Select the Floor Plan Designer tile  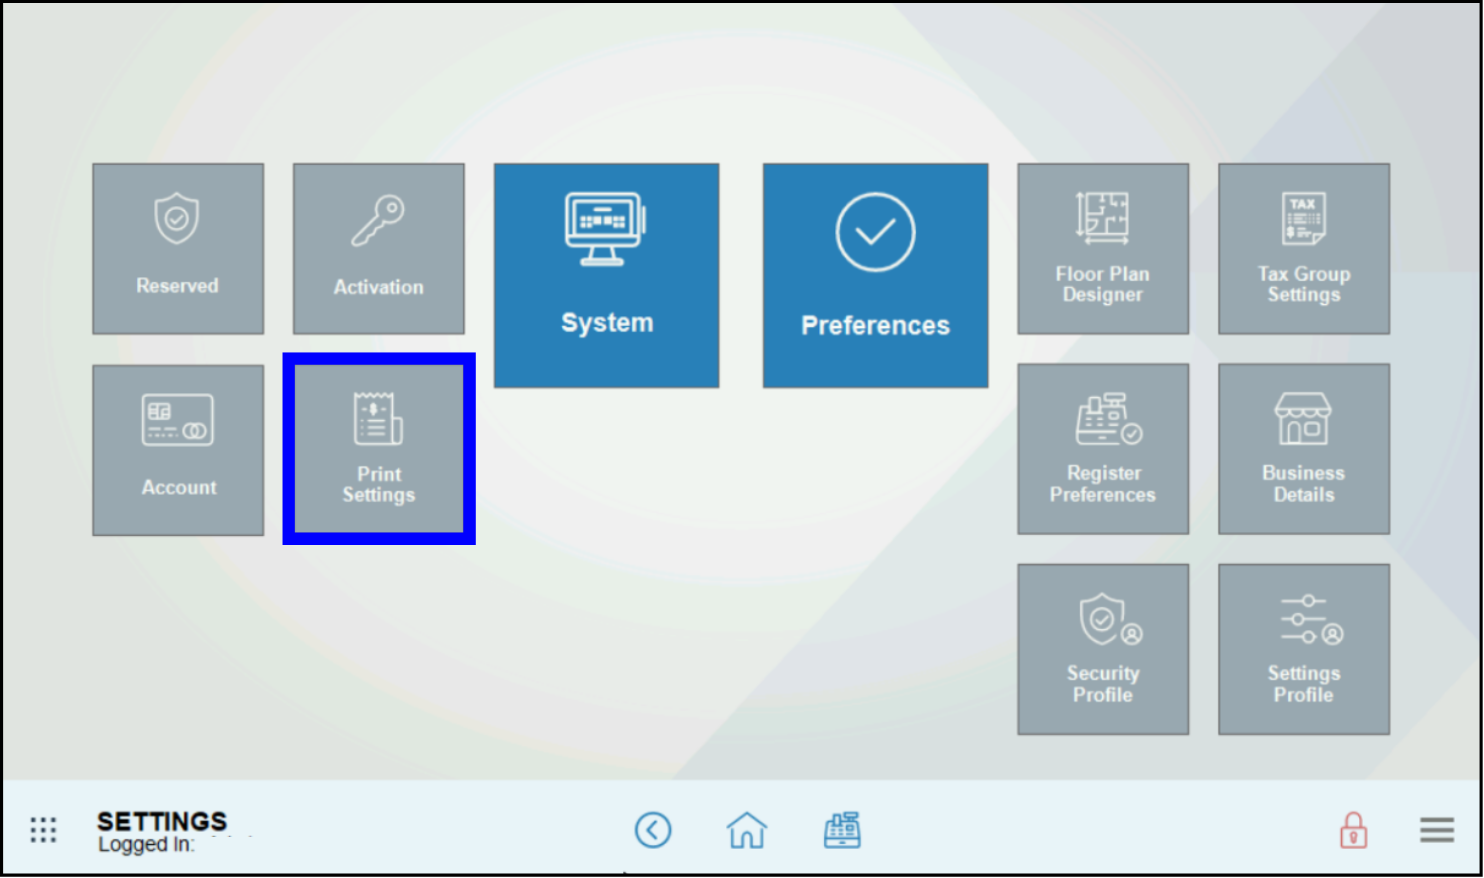click(x=1101, y=248)
